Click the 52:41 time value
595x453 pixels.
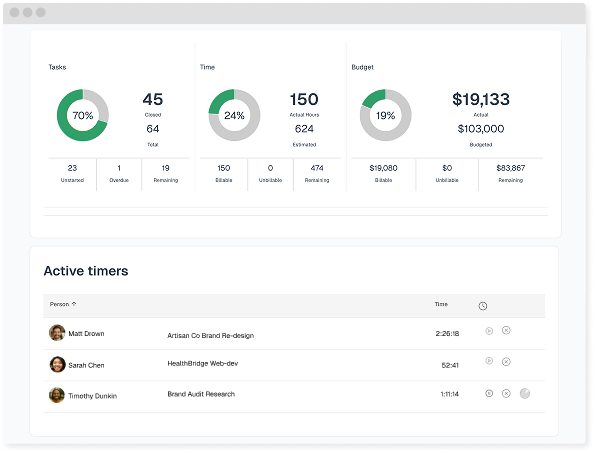[x=450, y=365]
